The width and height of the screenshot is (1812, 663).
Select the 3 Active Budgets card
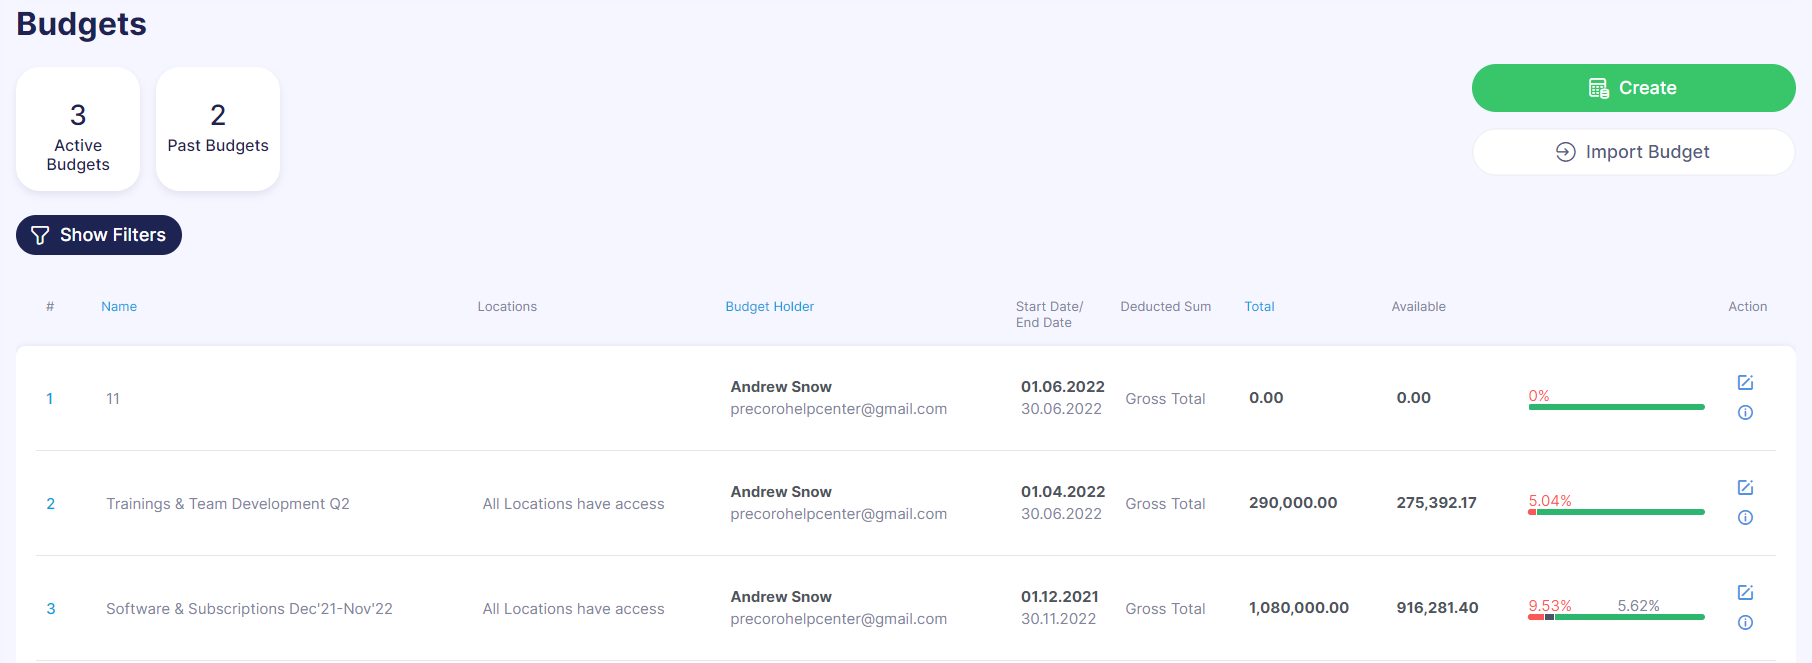coord(78,129)
